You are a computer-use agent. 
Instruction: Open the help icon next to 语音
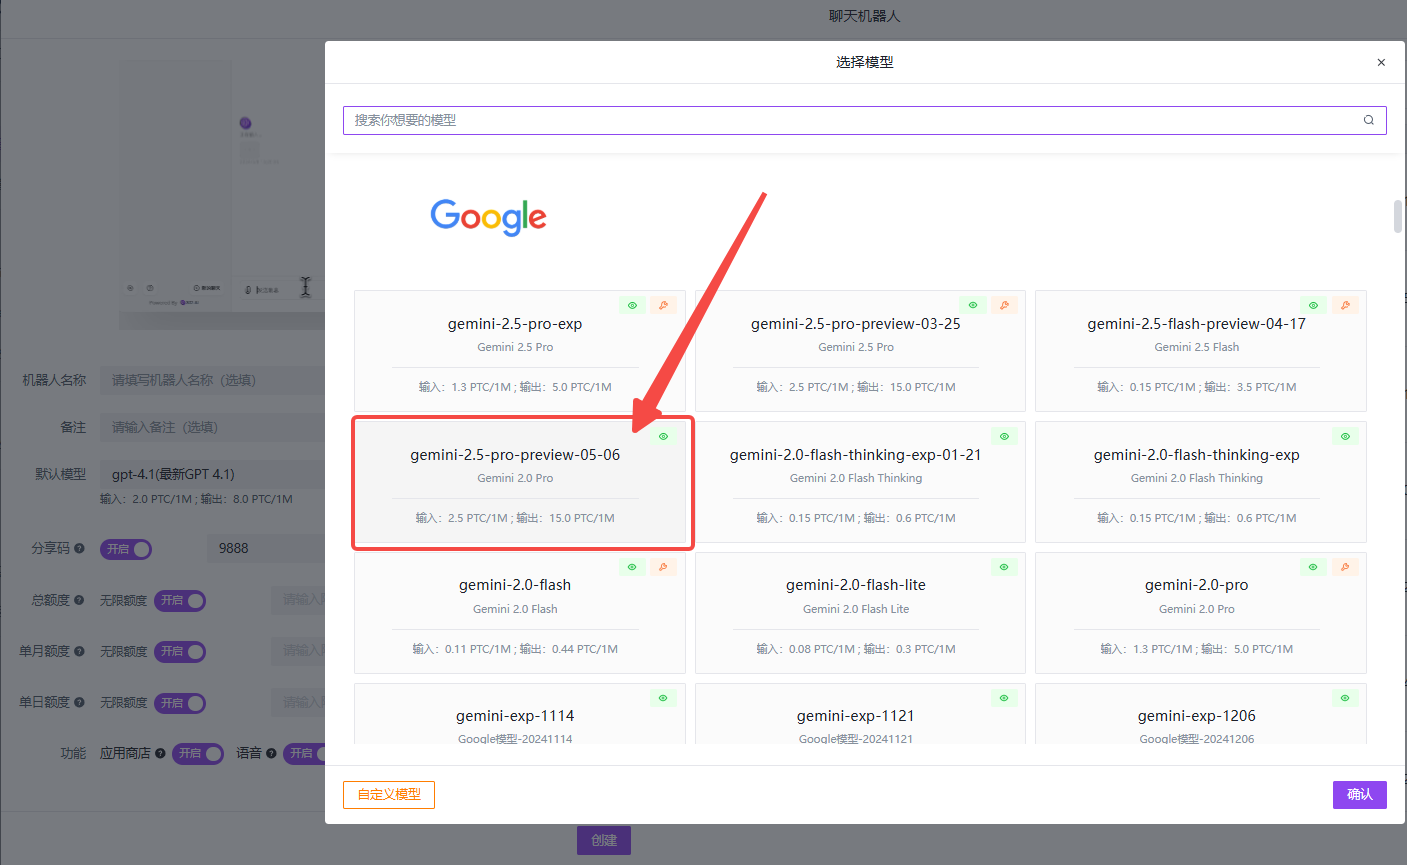click(x=271, y=753)
